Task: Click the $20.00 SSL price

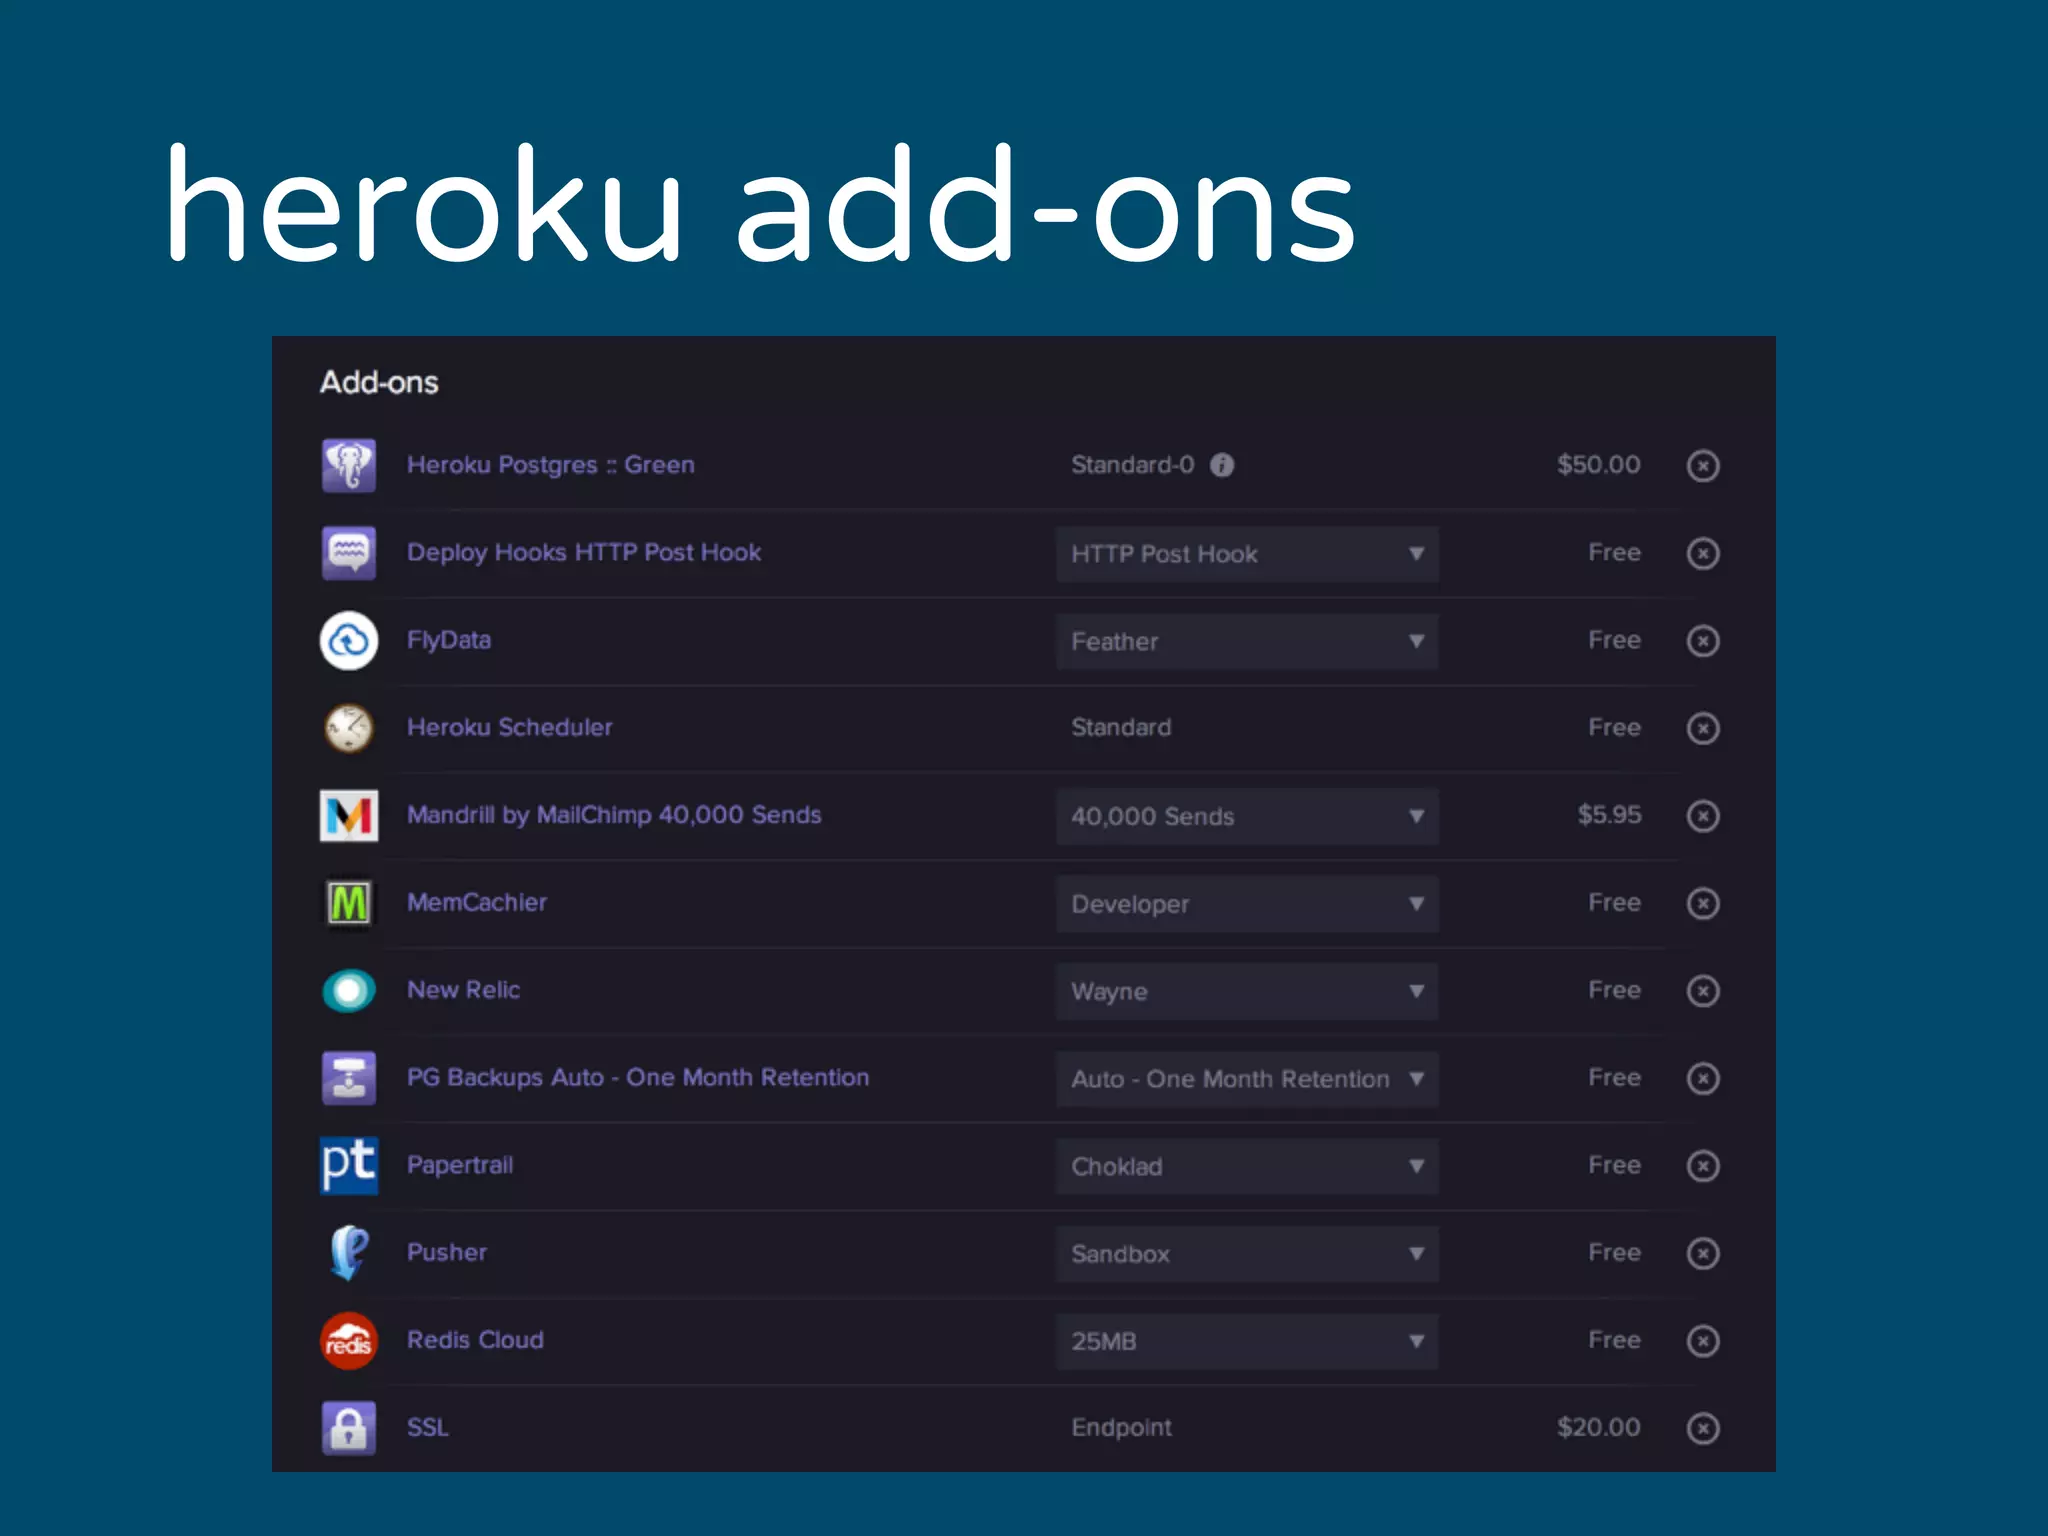Action: point(1598,1427)
